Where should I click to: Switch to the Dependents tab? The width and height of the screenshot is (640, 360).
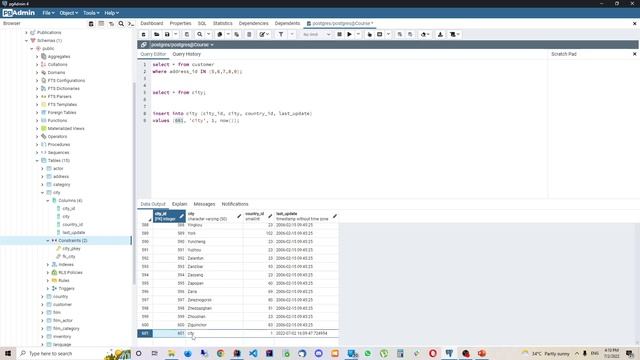point(287,24)
